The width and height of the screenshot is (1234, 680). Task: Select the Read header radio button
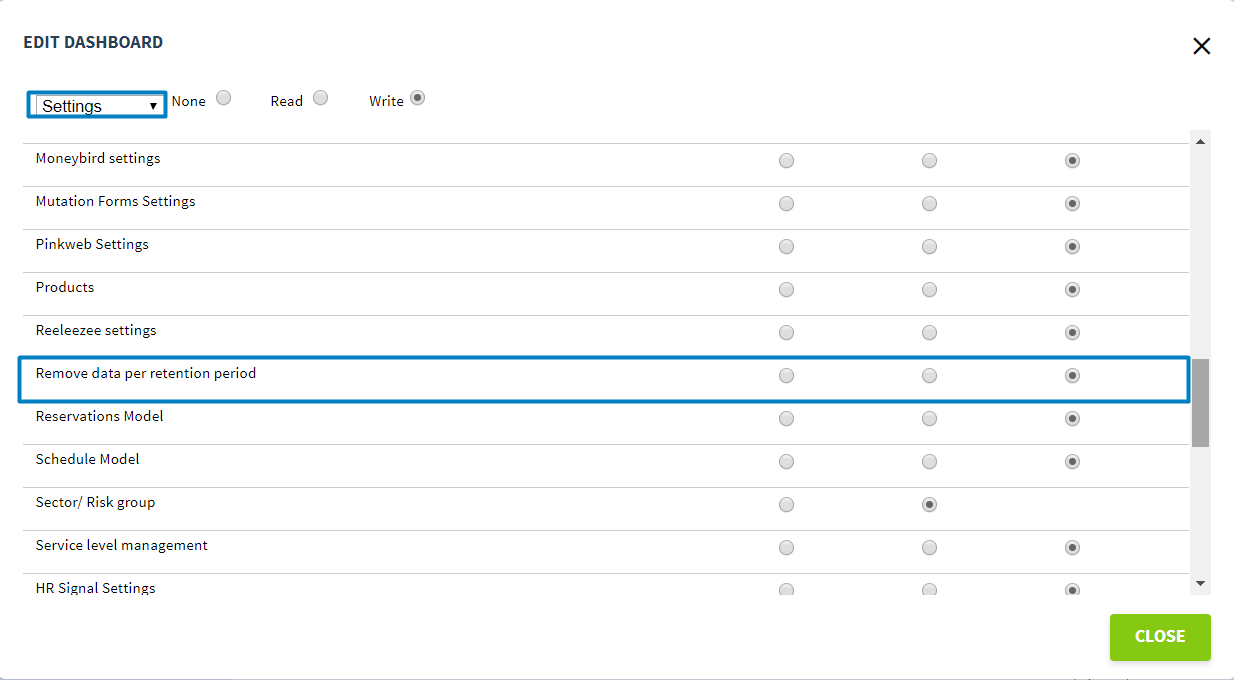tap(320, 98)
